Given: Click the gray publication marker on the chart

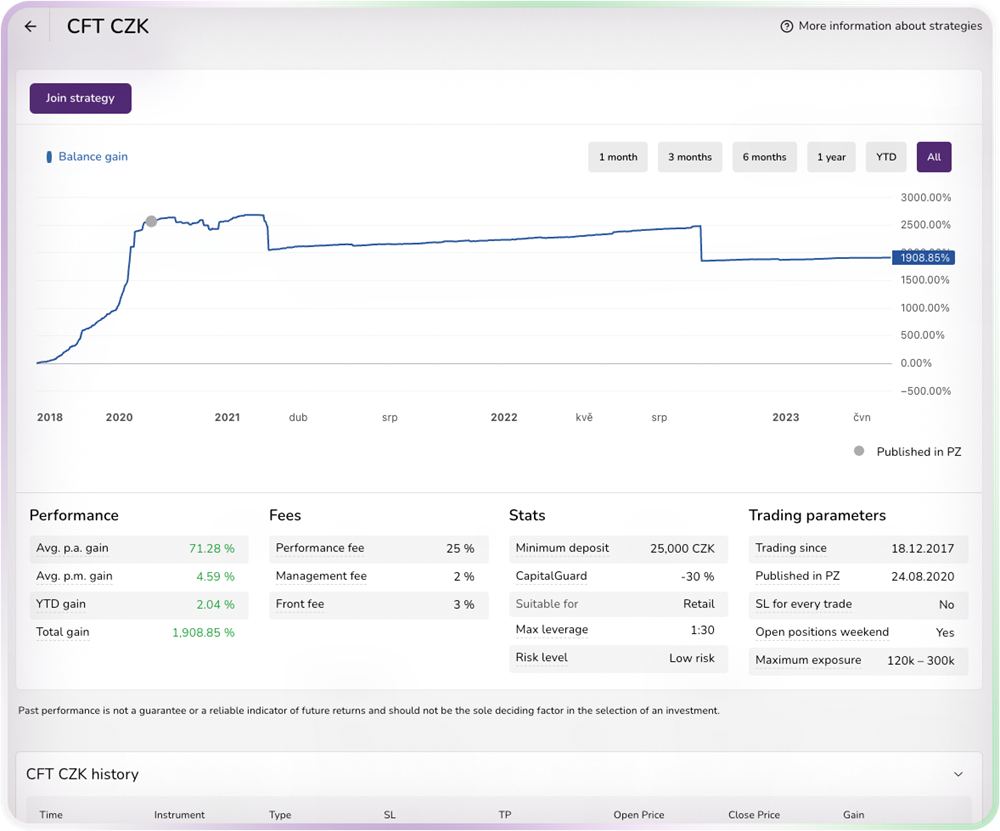Looking at the screenshot, I should tap(151, 221).
